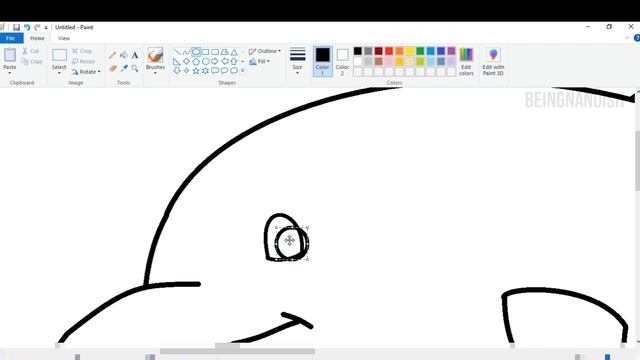Click the Paste clipboard icon
Viewport: 640px width, 360px height.
tap(10, 55)
